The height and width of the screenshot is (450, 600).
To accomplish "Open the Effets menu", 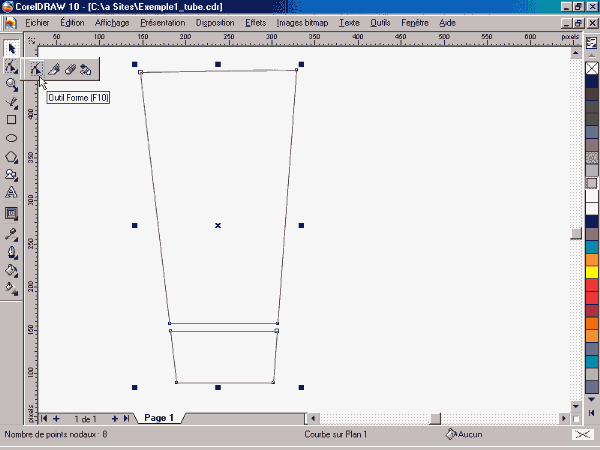I will click(x=256, y=23).
